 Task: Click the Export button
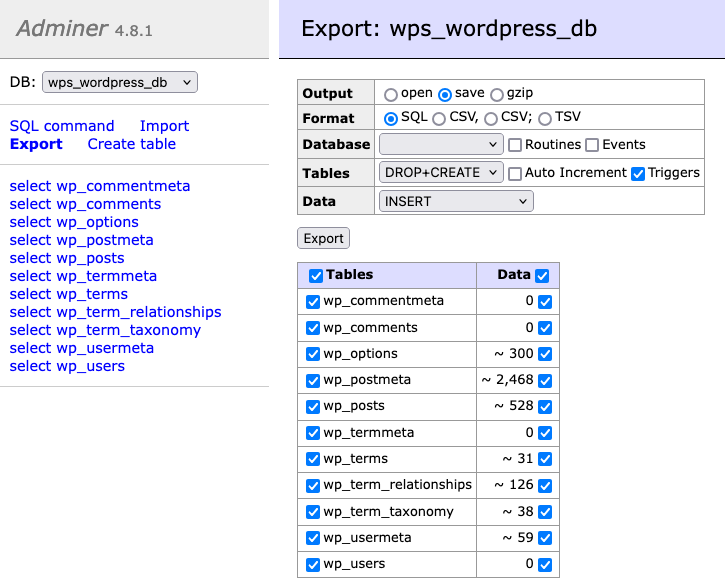(x=323, y=238)
